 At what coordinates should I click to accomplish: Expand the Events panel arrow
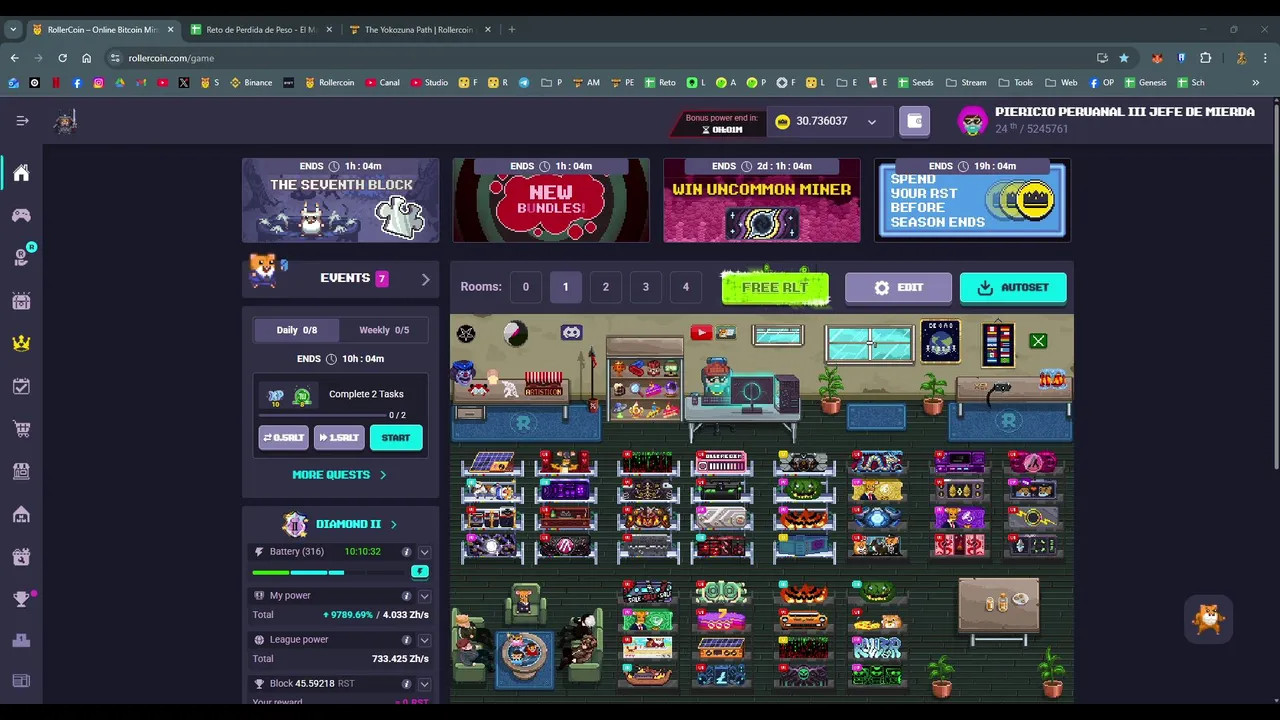425,279
